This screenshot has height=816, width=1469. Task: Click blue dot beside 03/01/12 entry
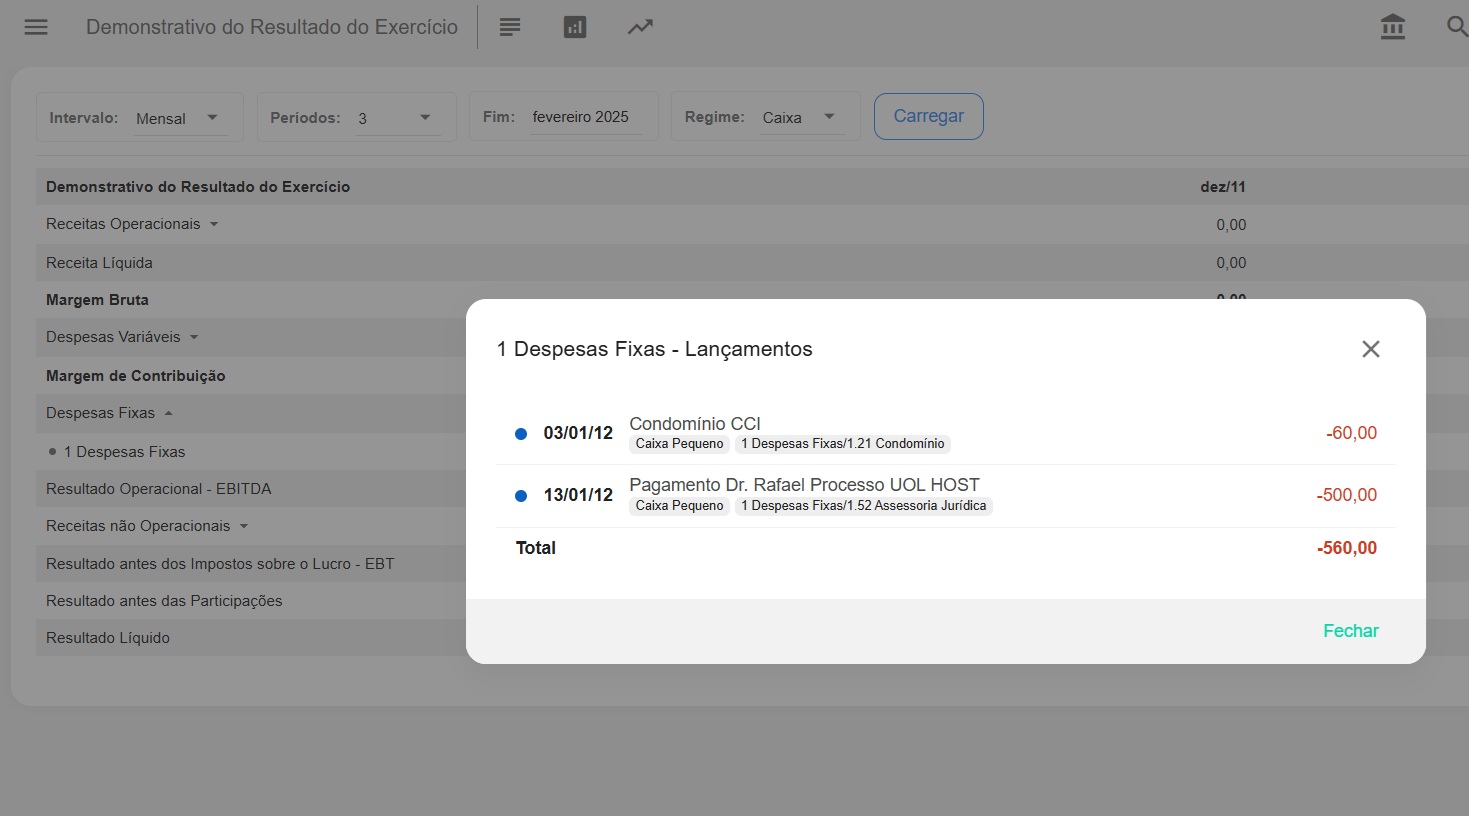pos(521,434)
